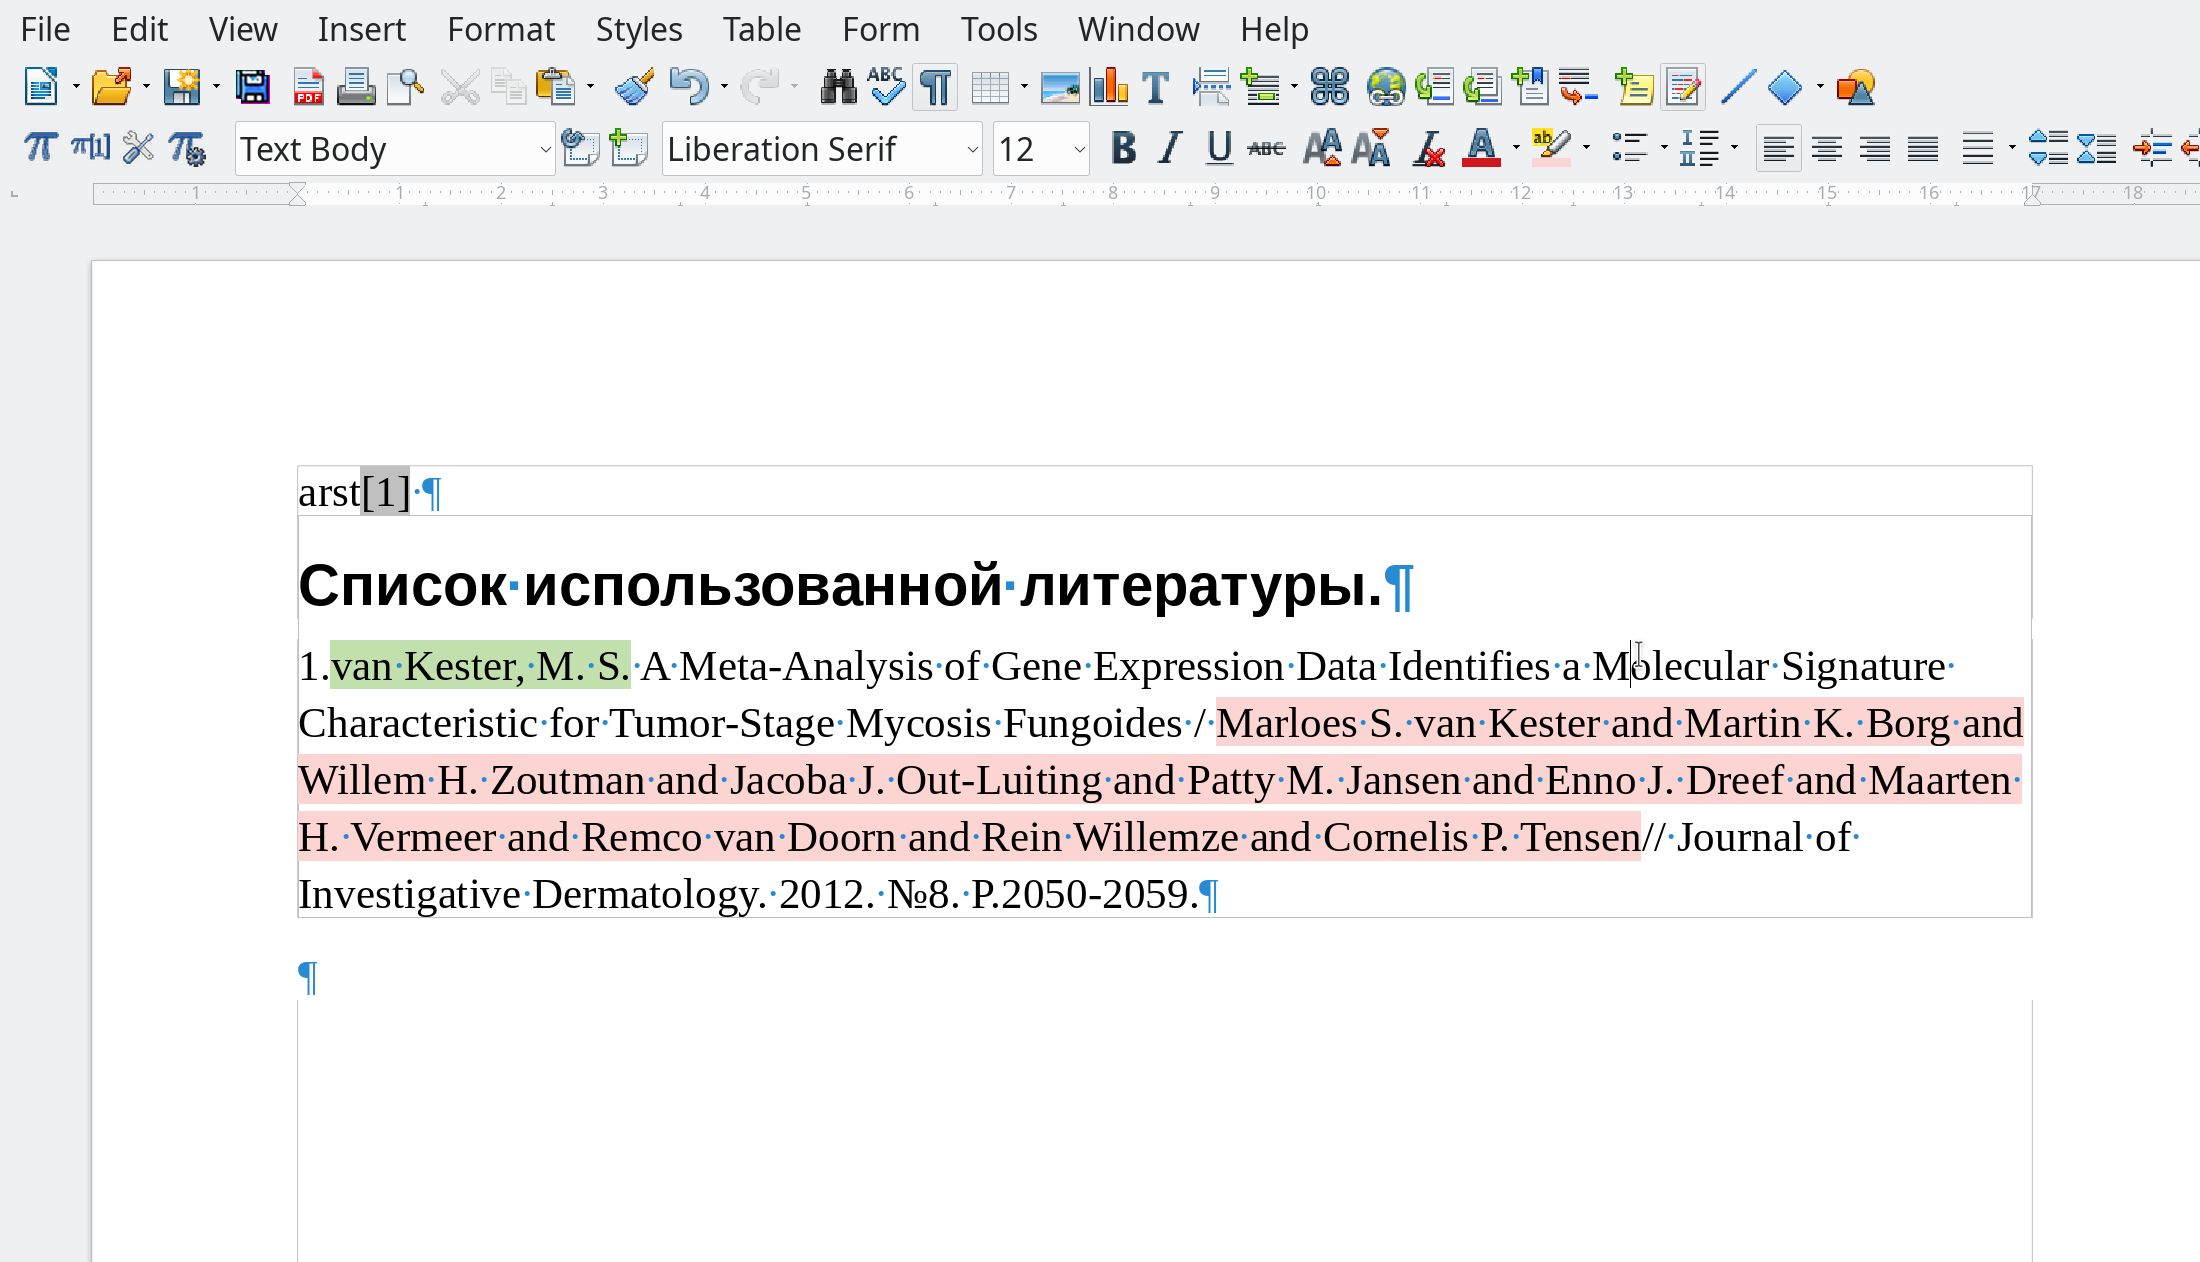Click the Clone Formatting paintbrush icon
2200x1262 pixels.
click(x=634, y=88)
